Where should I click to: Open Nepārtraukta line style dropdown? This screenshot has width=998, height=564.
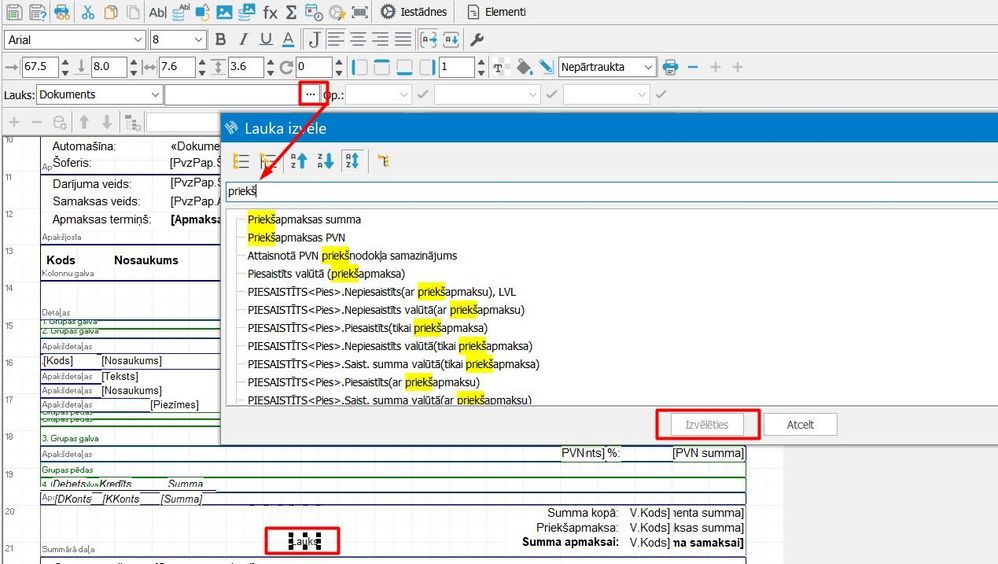(x=607, y=66)
